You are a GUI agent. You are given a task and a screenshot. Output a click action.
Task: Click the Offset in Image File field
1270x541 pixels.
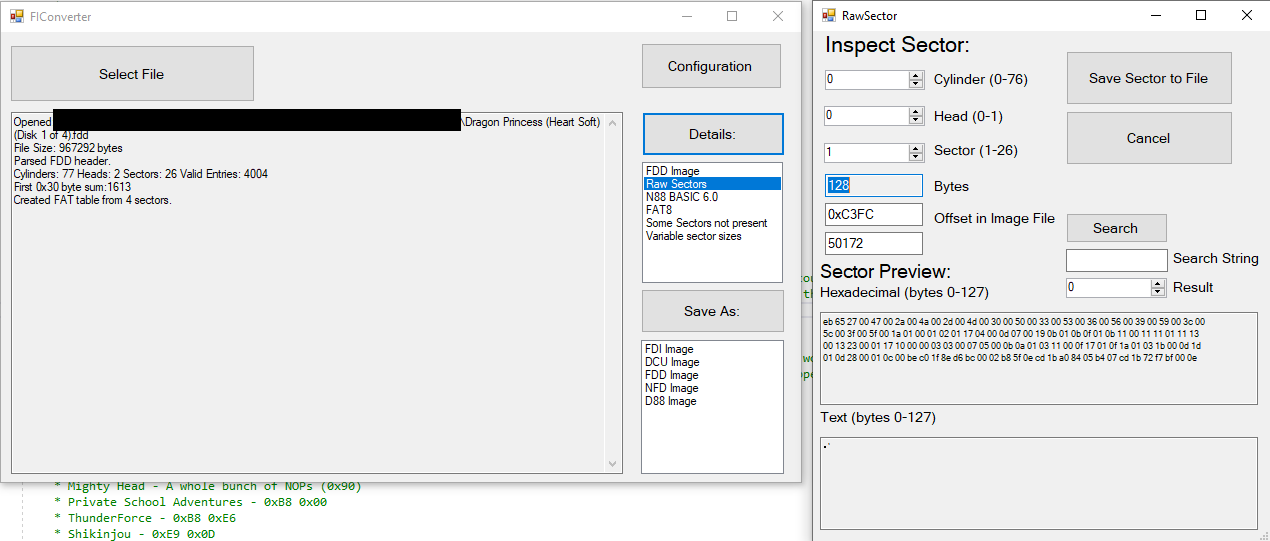click(x=873, y=215)
